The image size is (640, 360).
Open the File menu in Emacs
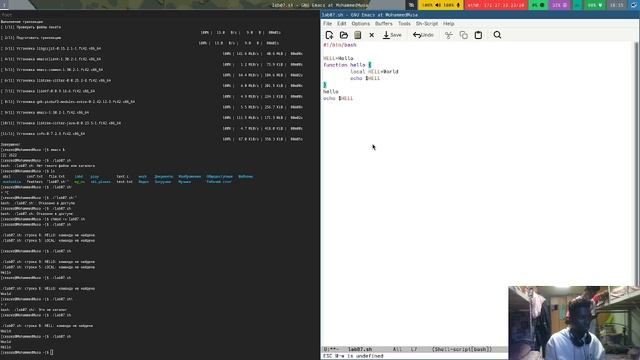click(327, 24)
